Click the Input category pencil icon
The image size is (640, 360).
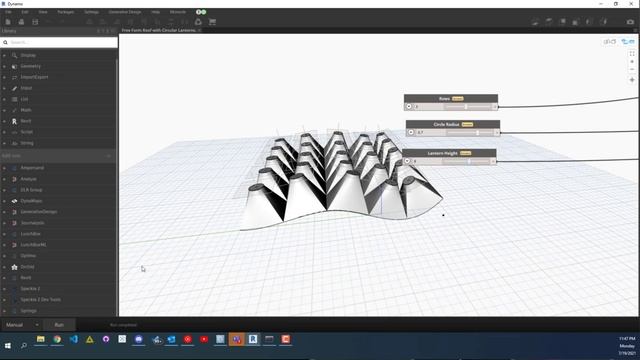pos(14,88)
